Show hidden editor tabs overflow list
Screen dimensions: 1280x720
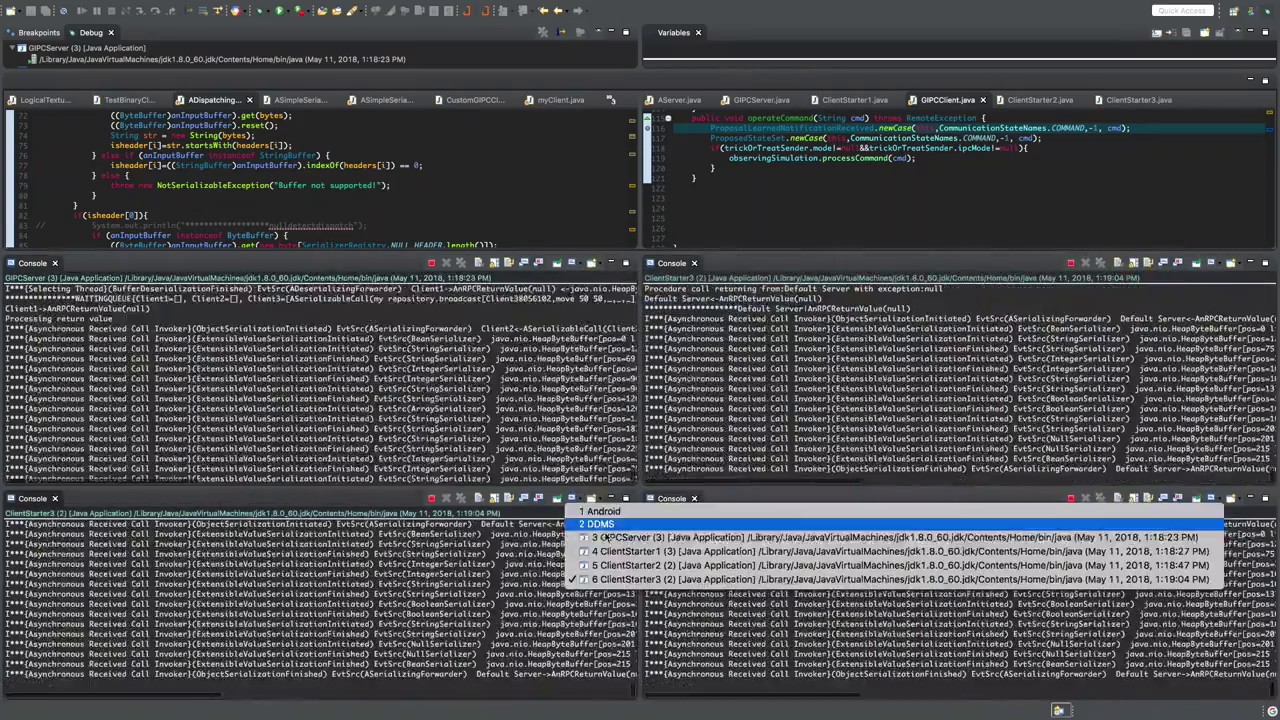tap(610, 100)
